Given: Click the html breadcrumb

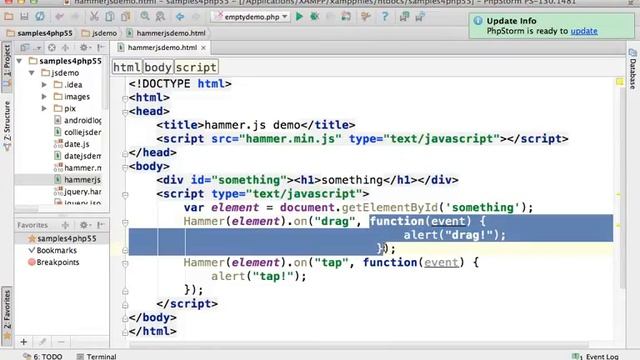Looking at the screenshot, I should [x=127, y=67].
